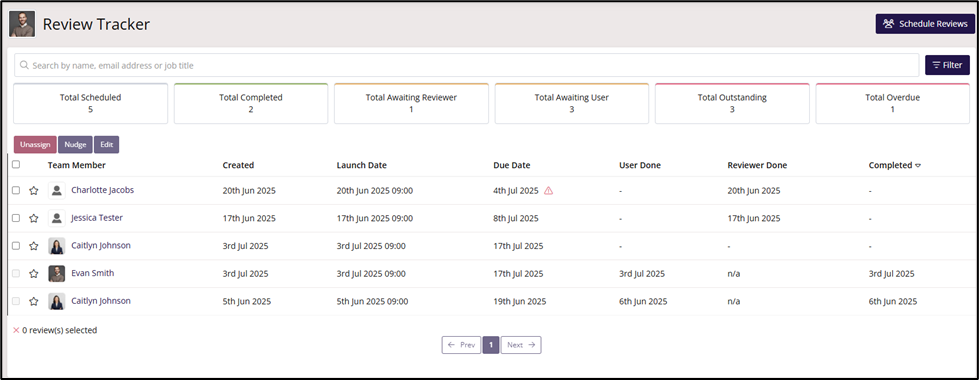
Task: Star Charlotte Jacobs' review as favorite
Action: pyautogui.click(x=34, y=191)
